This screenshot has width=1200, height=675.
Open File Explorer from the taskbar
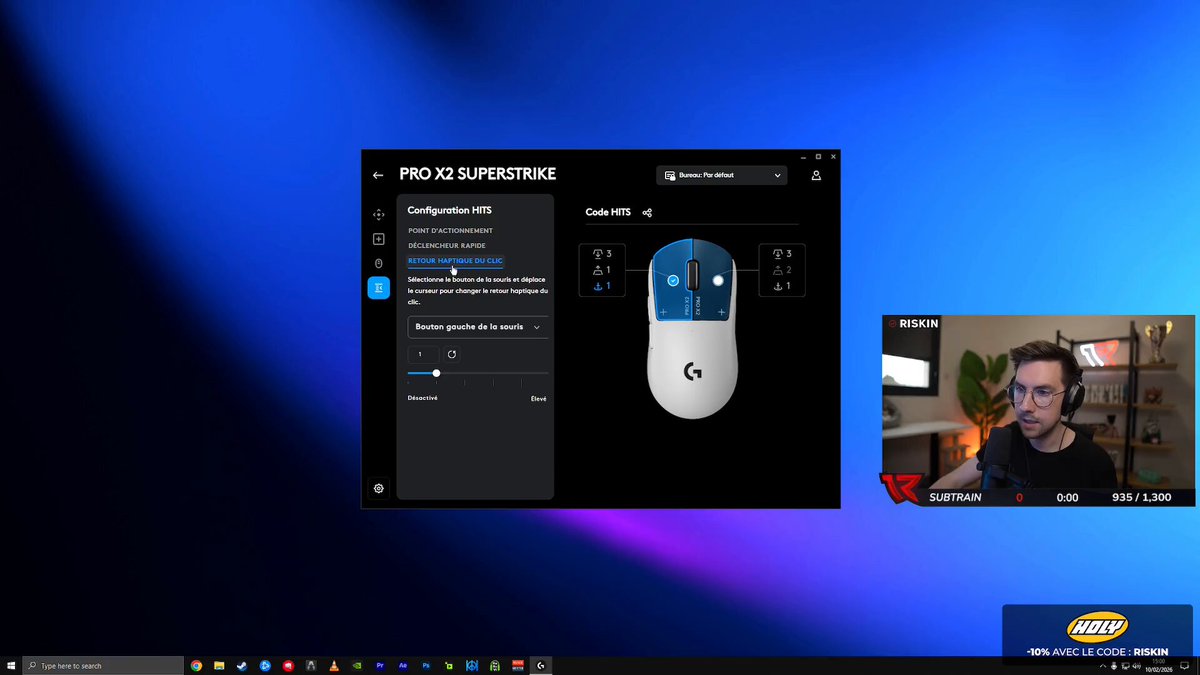(x=219, y=665)
